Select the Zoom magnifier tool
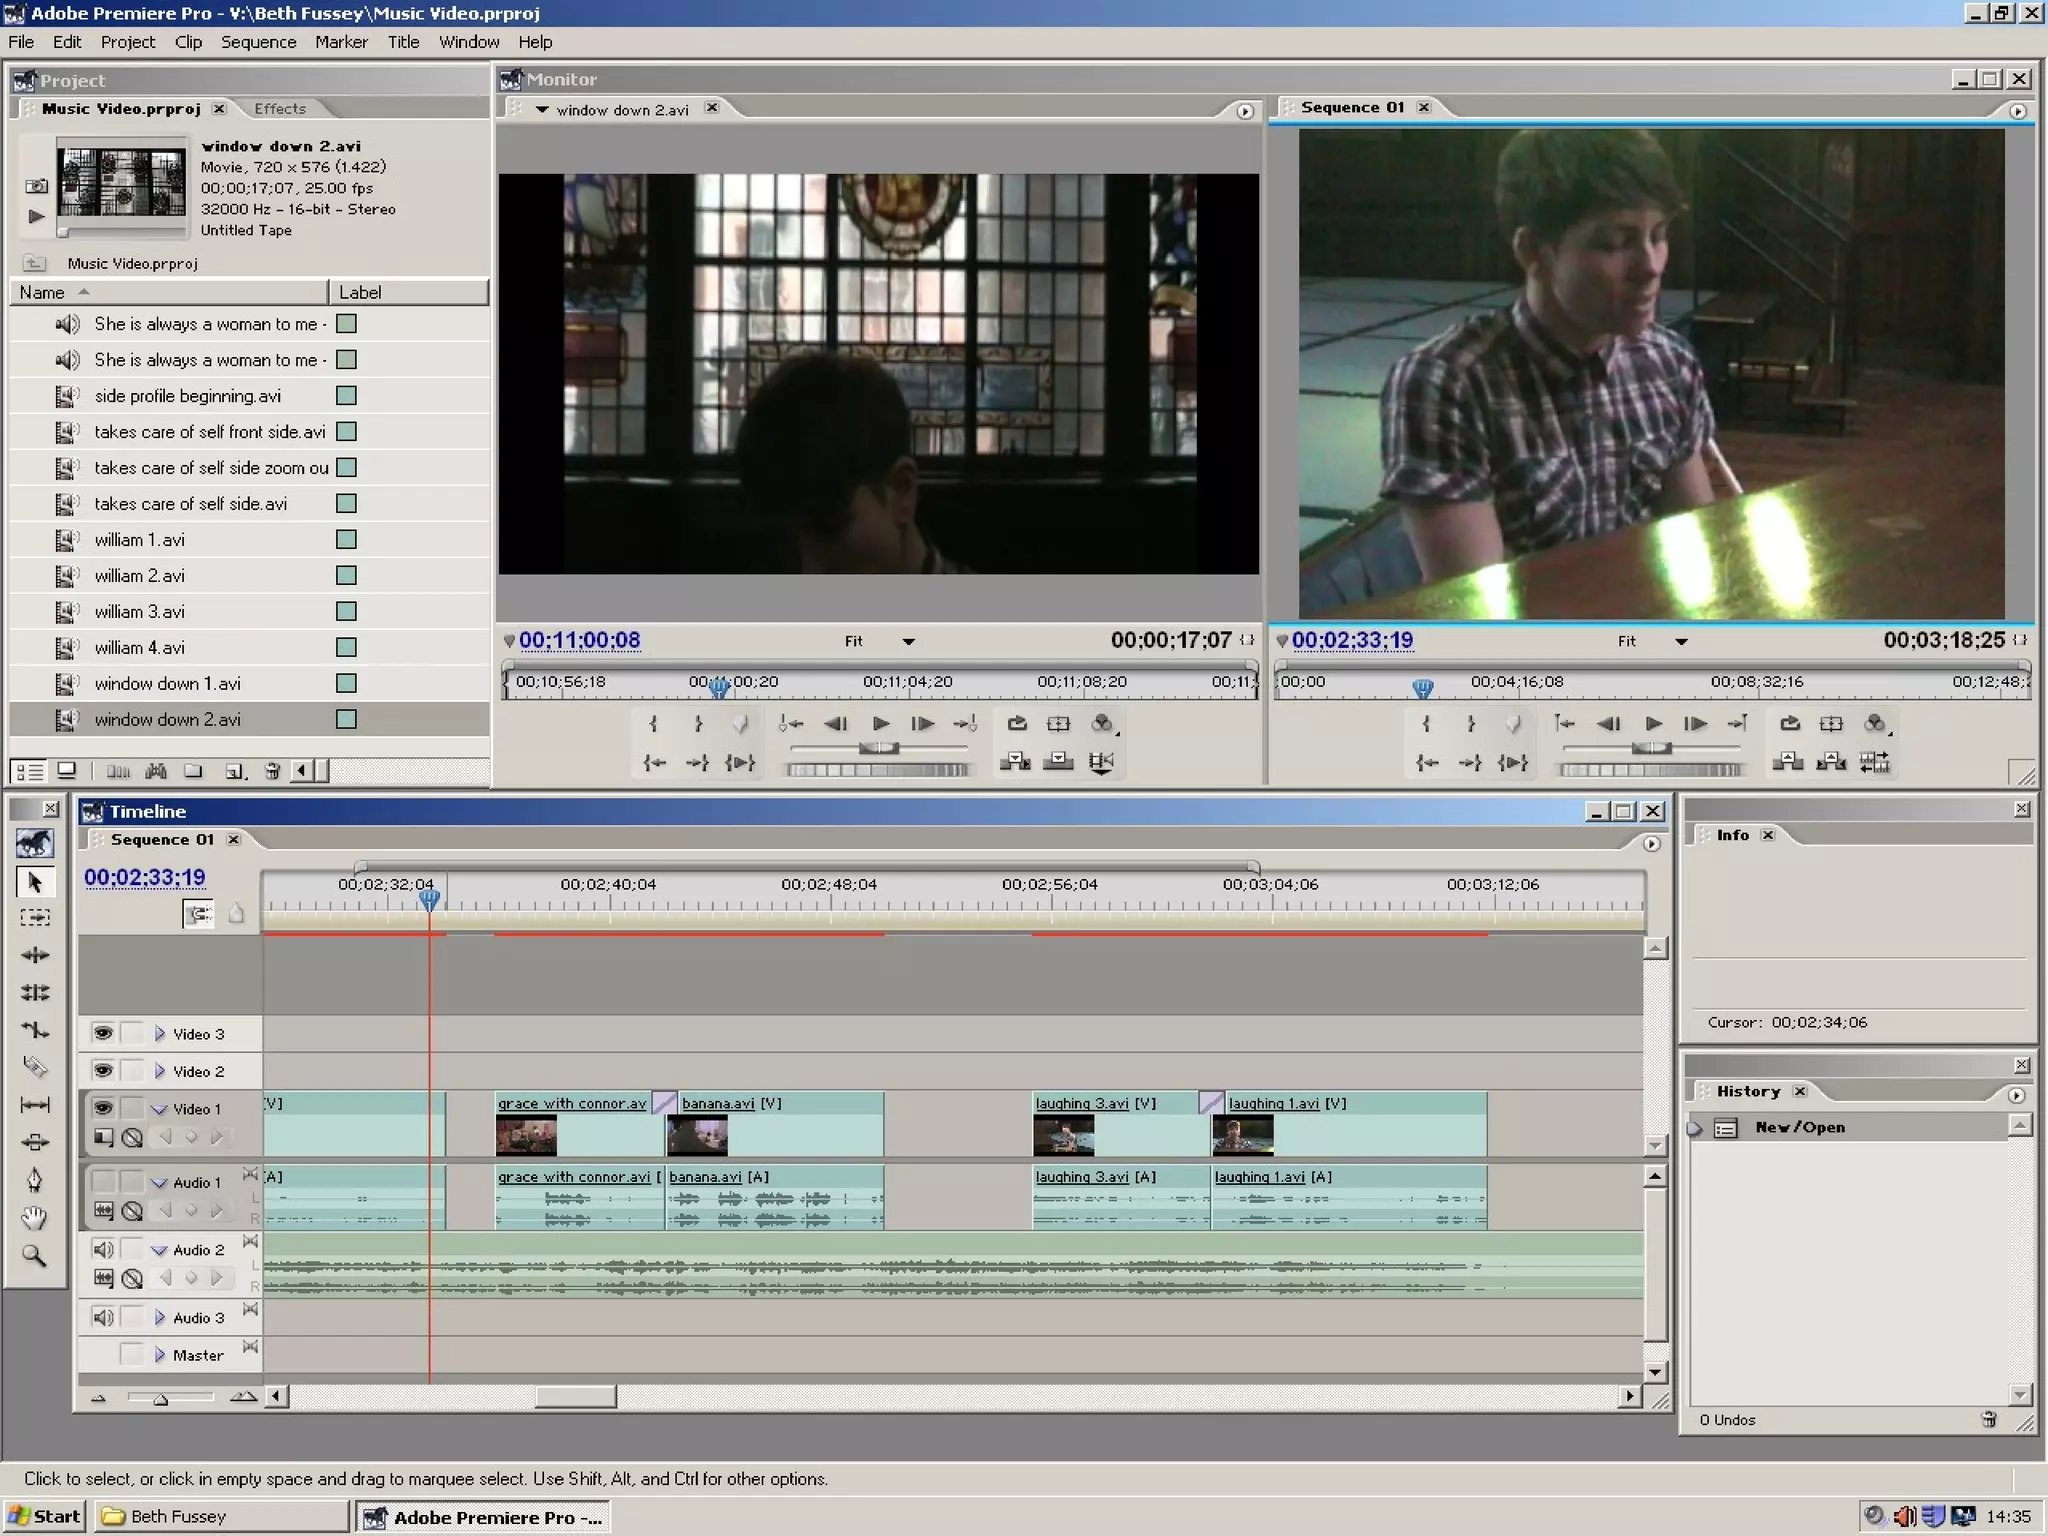This screenshot has height=1536, width=2048. coord(35,1256)
